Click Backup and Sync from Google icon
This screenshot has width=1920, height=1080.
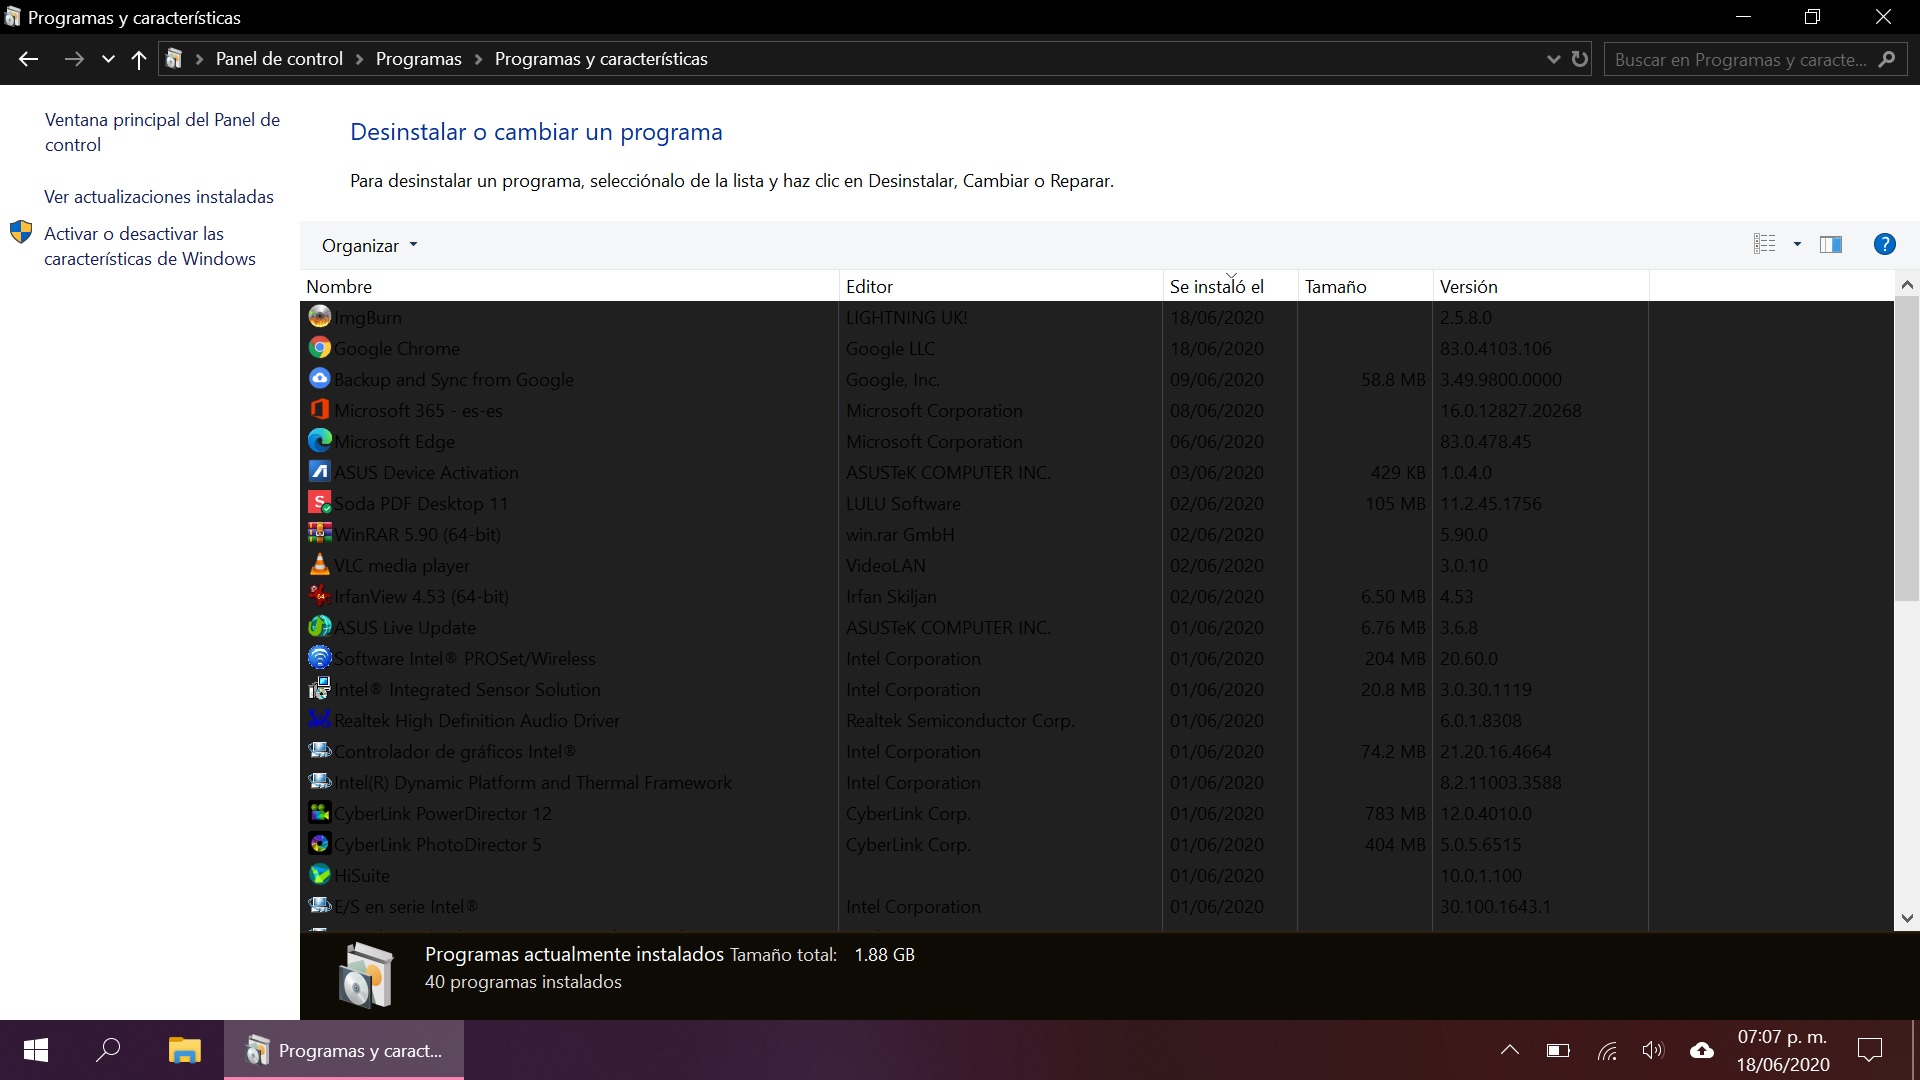click(x=320, y=379)
